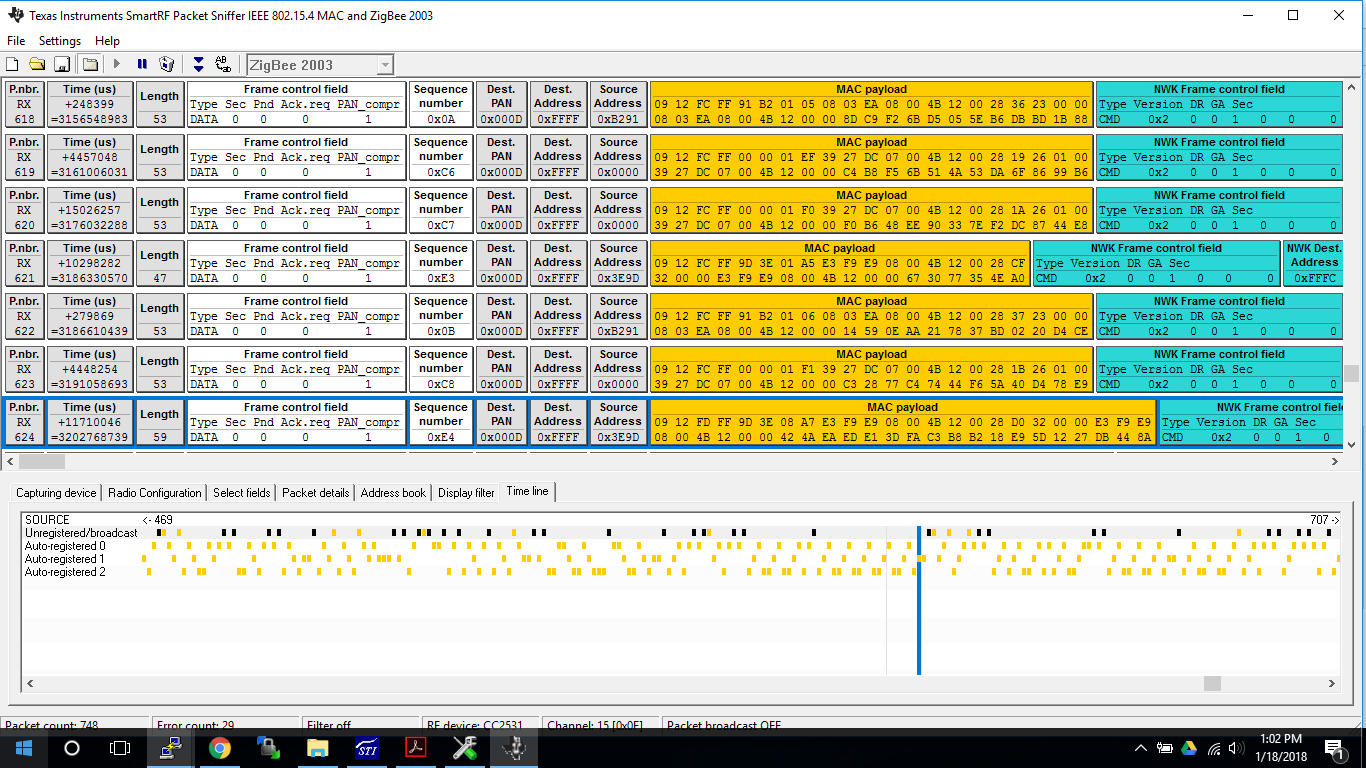Open the Help menu
Screen dimensions: 1366x768
[x=107, y=41]
